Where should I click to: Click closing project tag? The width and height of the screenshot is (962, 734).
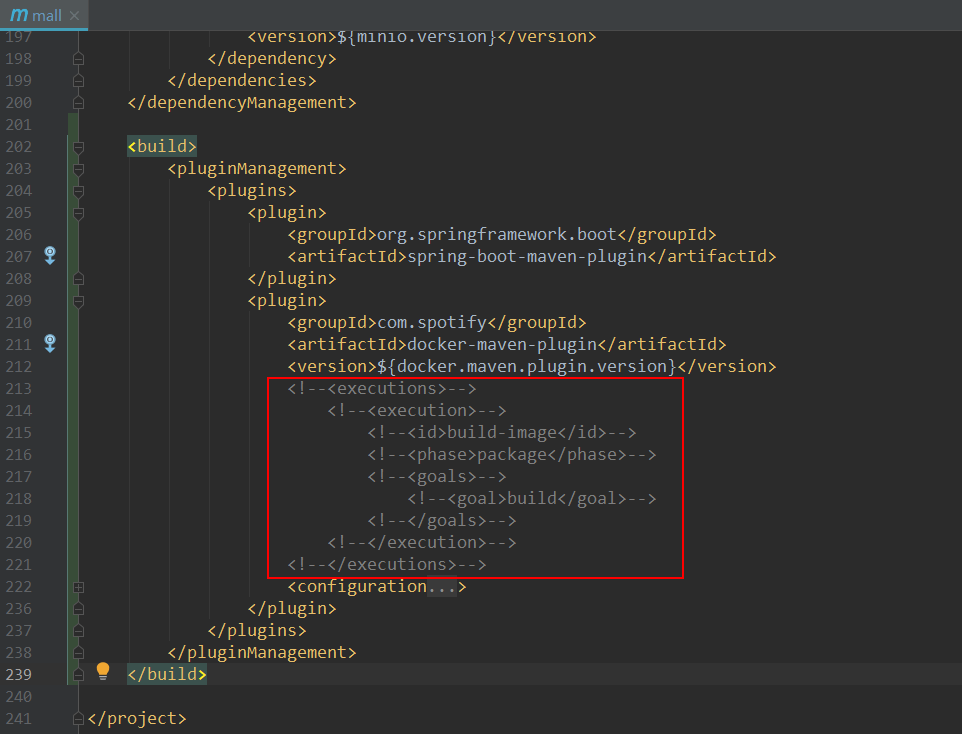point(137,719)
